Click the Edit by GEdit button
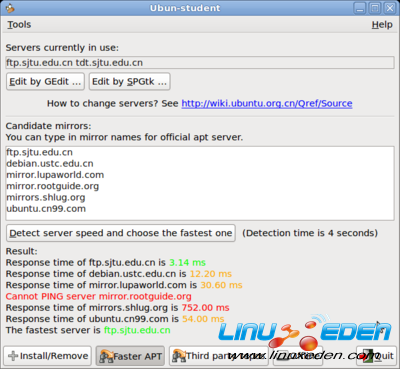This screenshot has width=400, height=369. click(x=45, y=82)
